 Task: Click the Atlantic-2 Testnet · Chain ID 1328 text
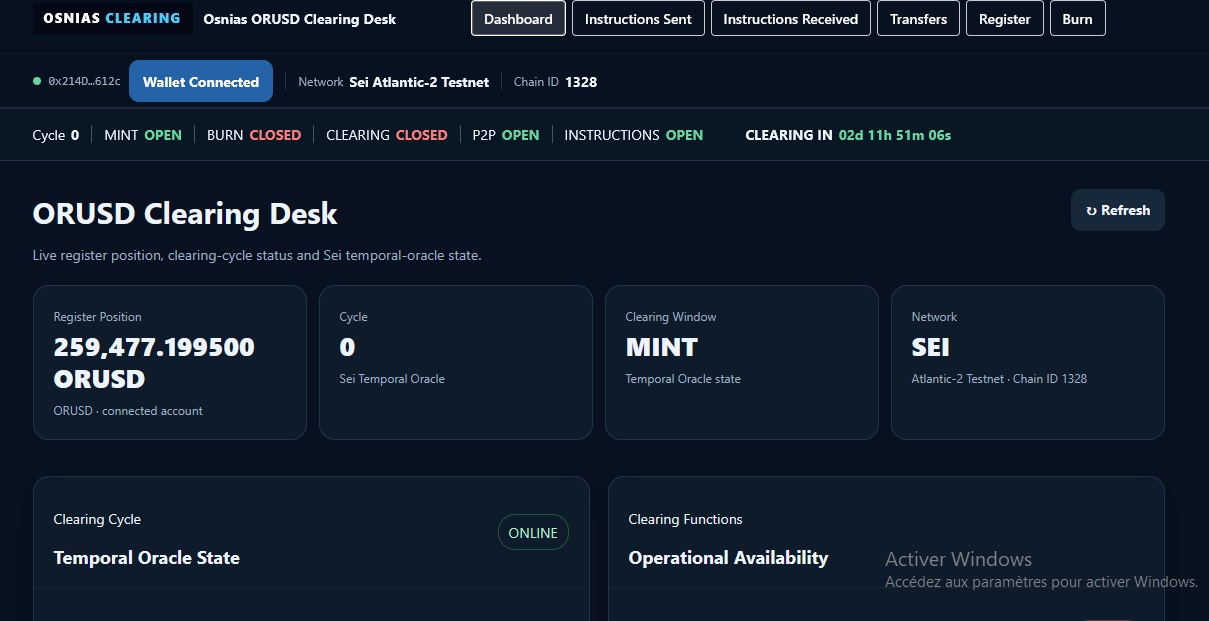point(999,379)
